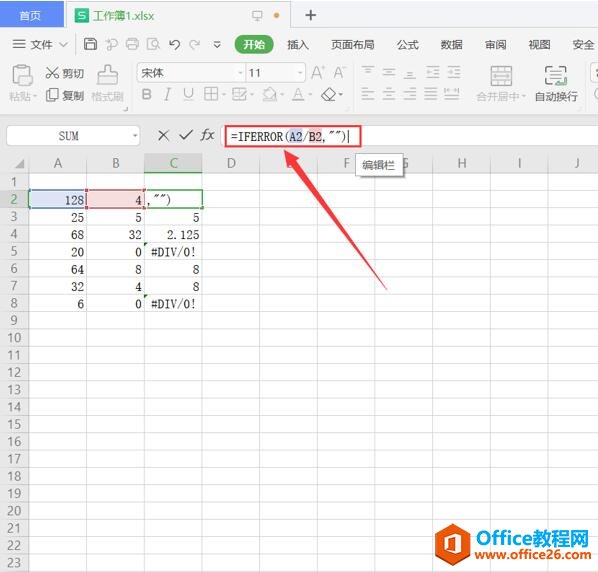The width and height of the screenshot is (598, 572).
Task: Align text right
Action: tap(410, 94)
